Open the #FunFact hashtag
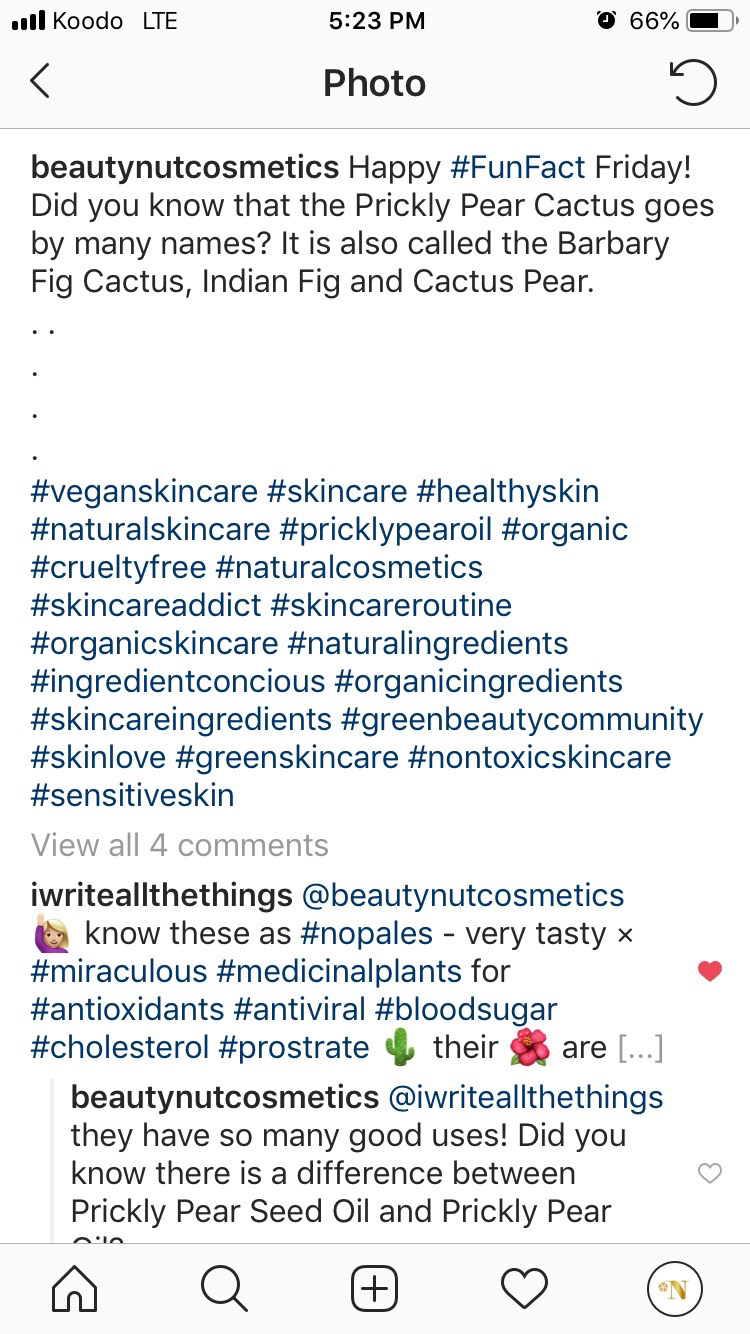750x1334 pixels. coord(518,166)
